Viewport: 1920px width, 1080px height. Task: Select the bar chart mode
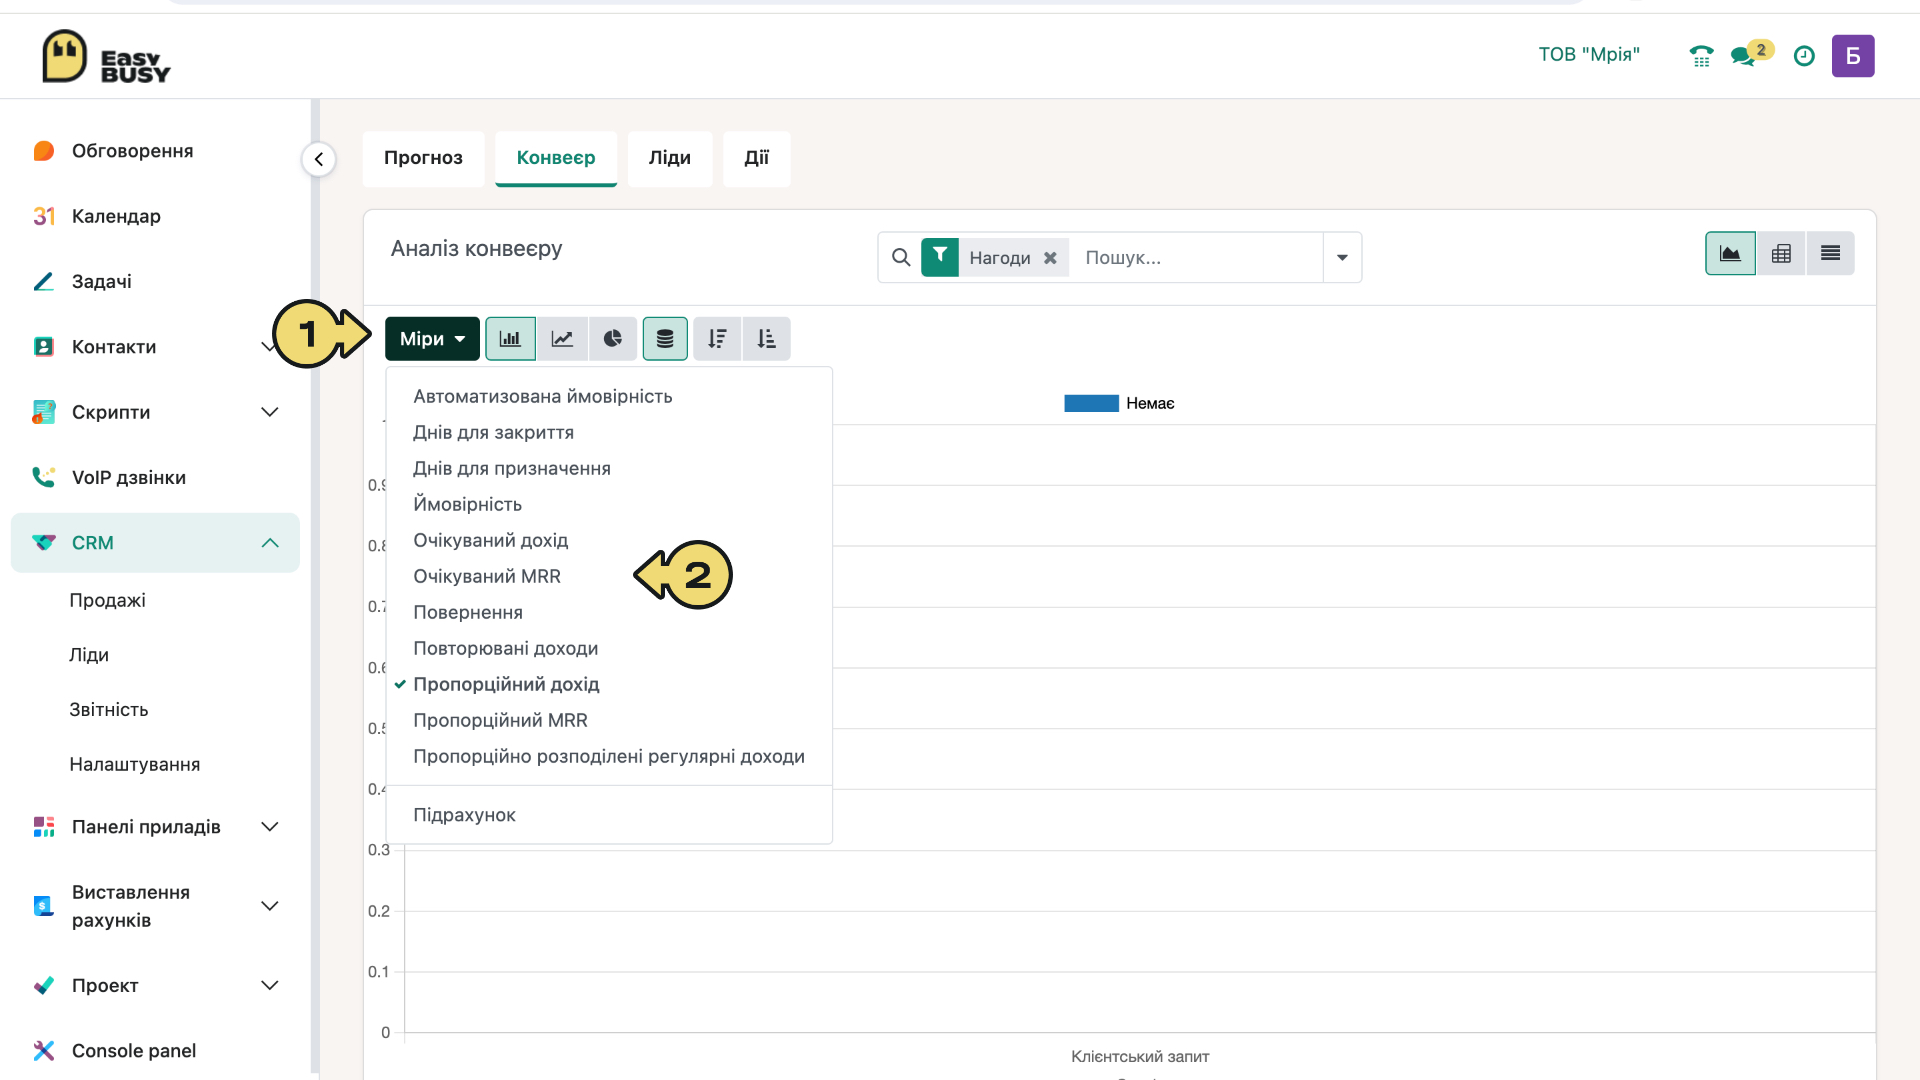pyautogui.click(x=510, y=339)
